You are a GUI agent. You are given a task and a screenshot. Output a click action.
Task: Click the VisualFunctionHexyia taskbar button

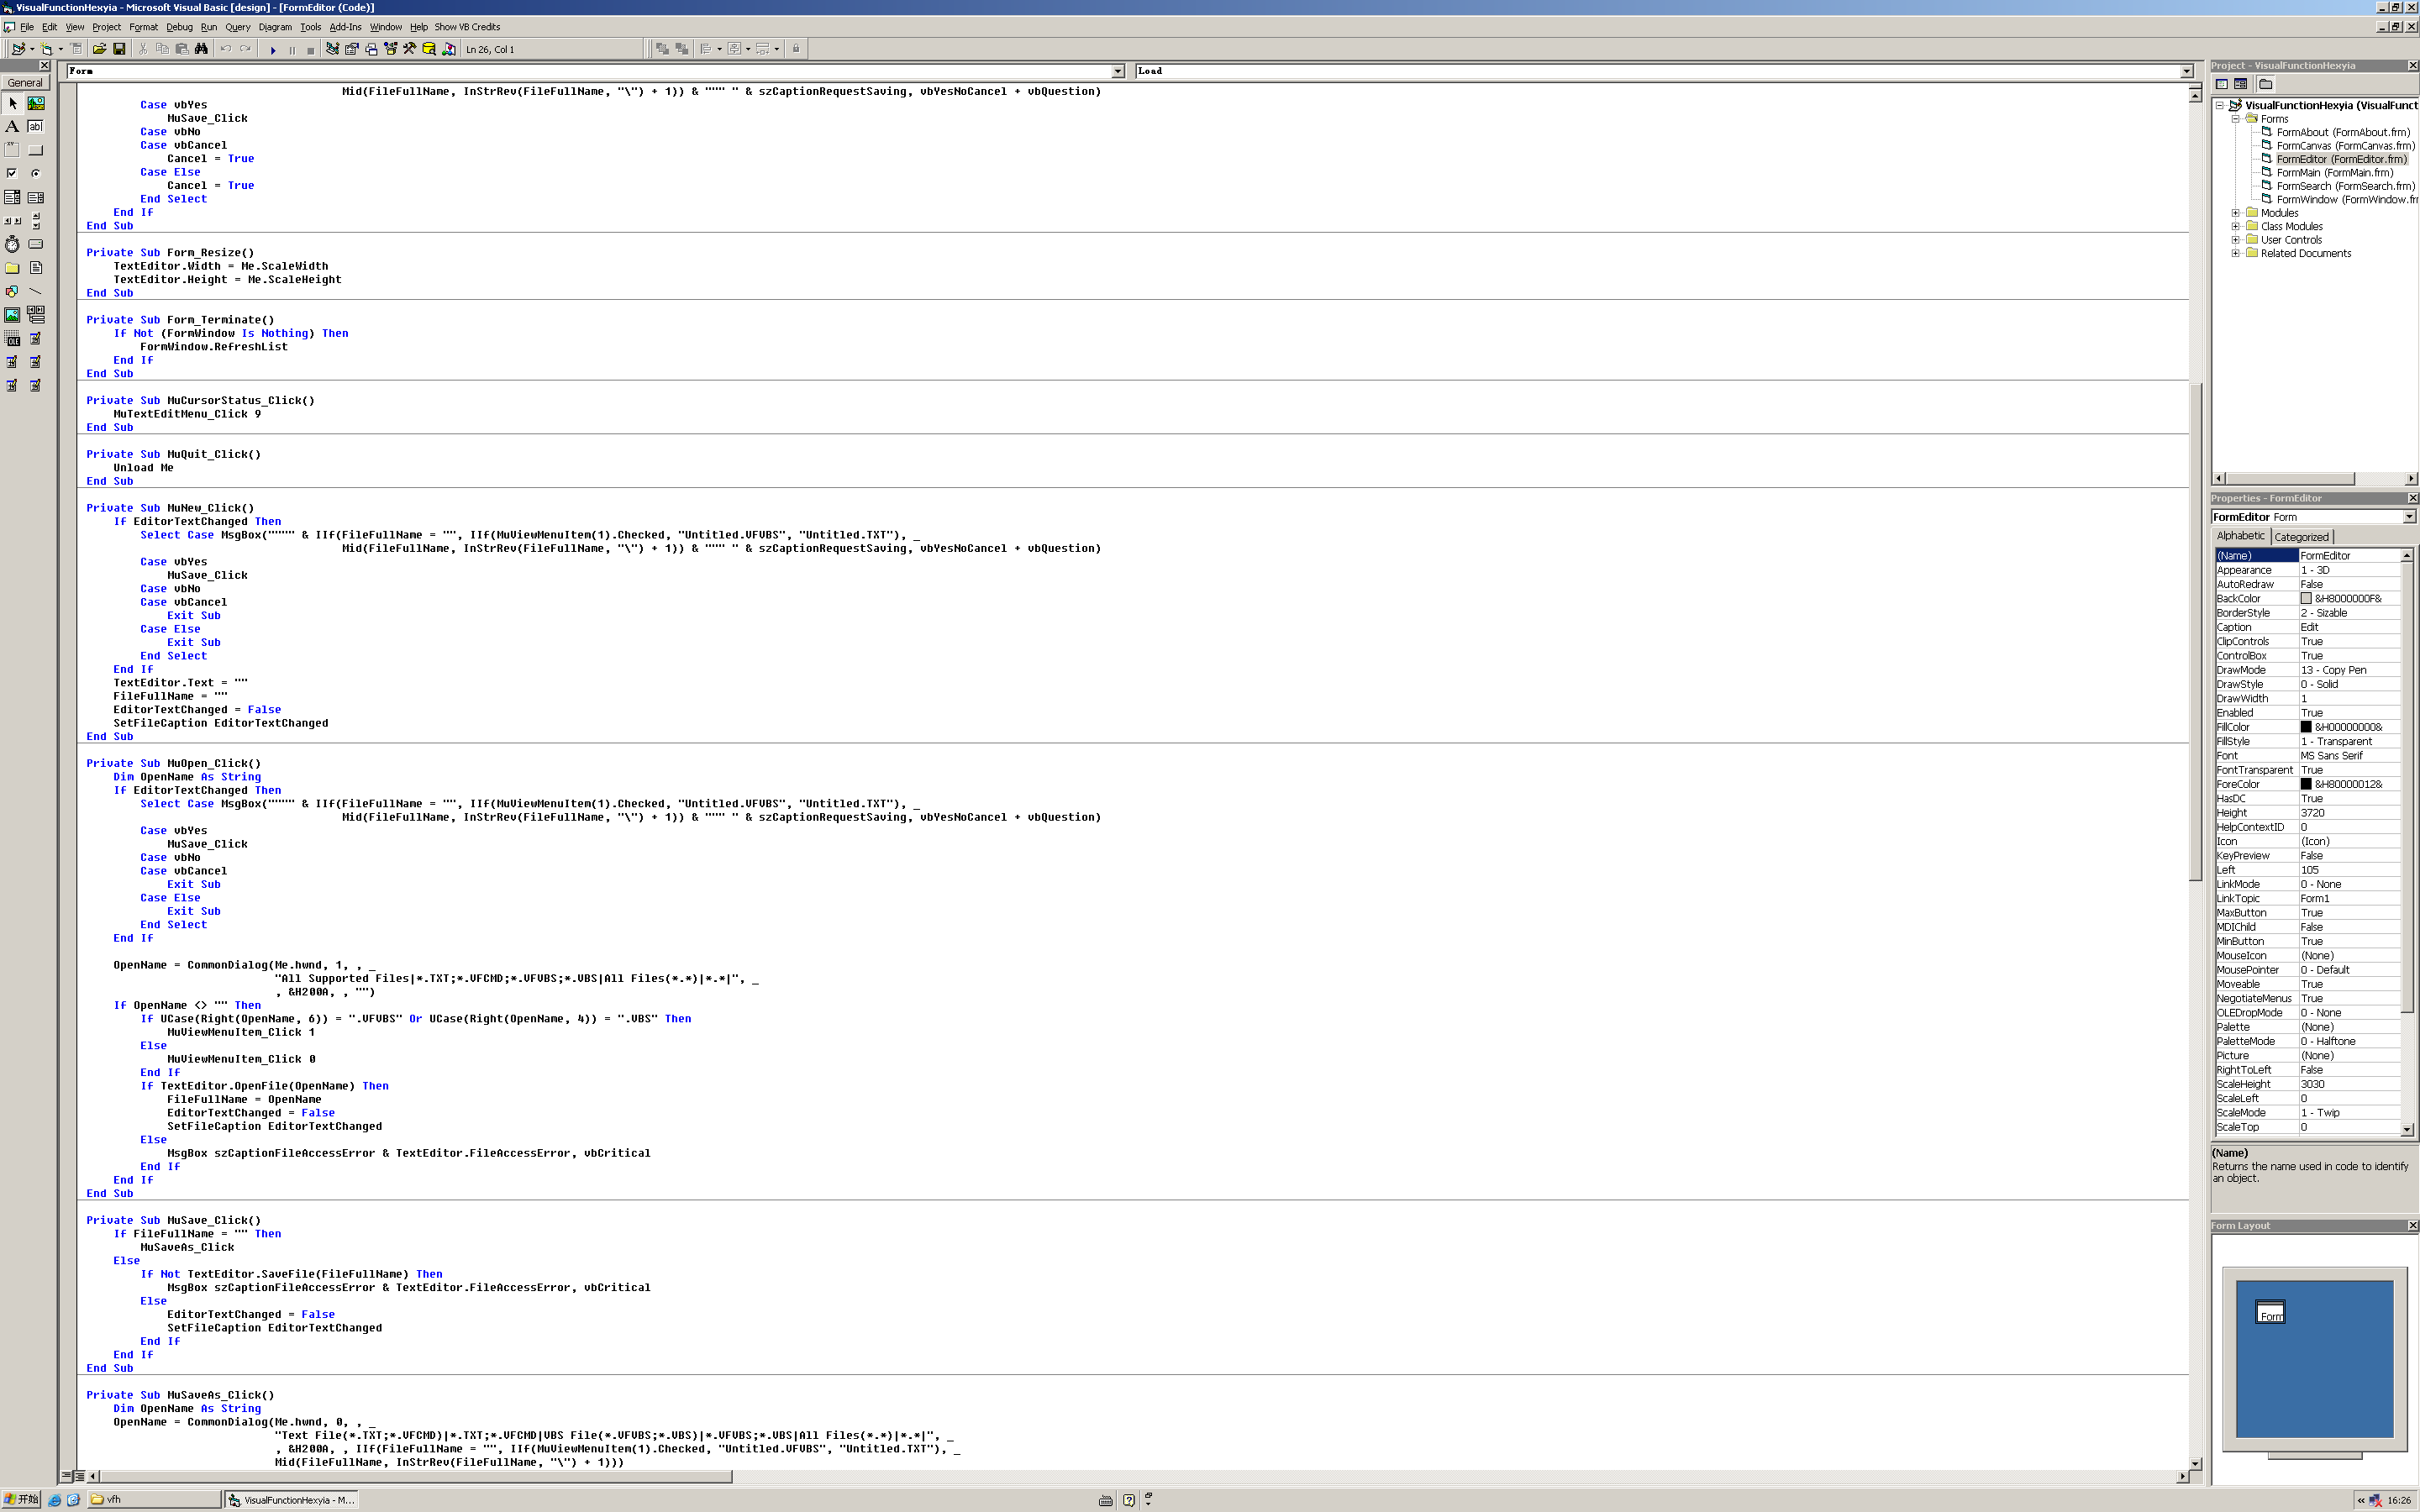coord(291,1500)
